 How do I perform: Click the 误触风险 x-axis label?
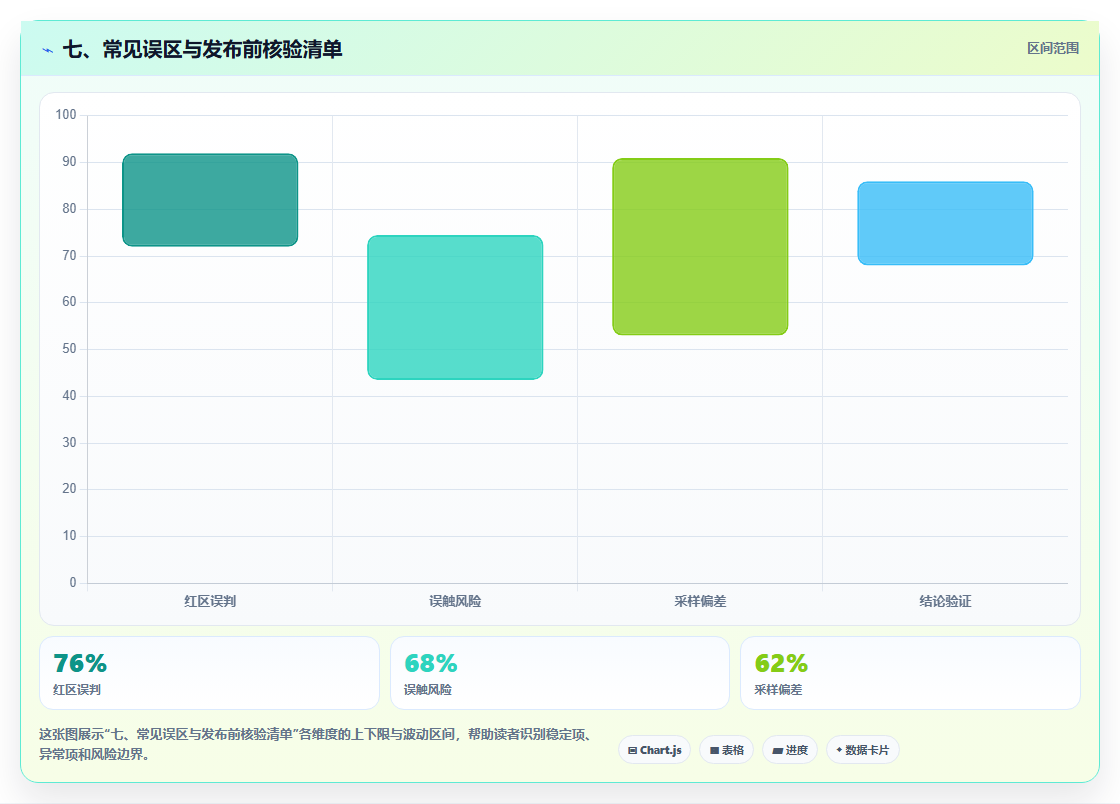click(455, 601)
